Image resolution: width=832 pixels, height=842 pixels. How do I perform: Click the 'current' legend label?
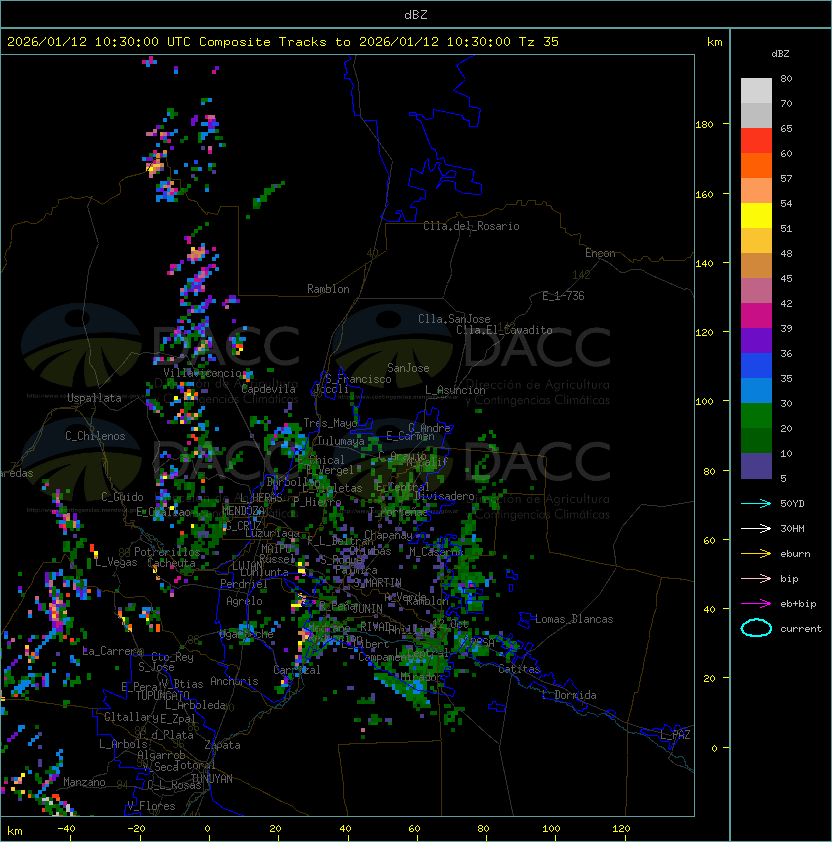[801, 629]
